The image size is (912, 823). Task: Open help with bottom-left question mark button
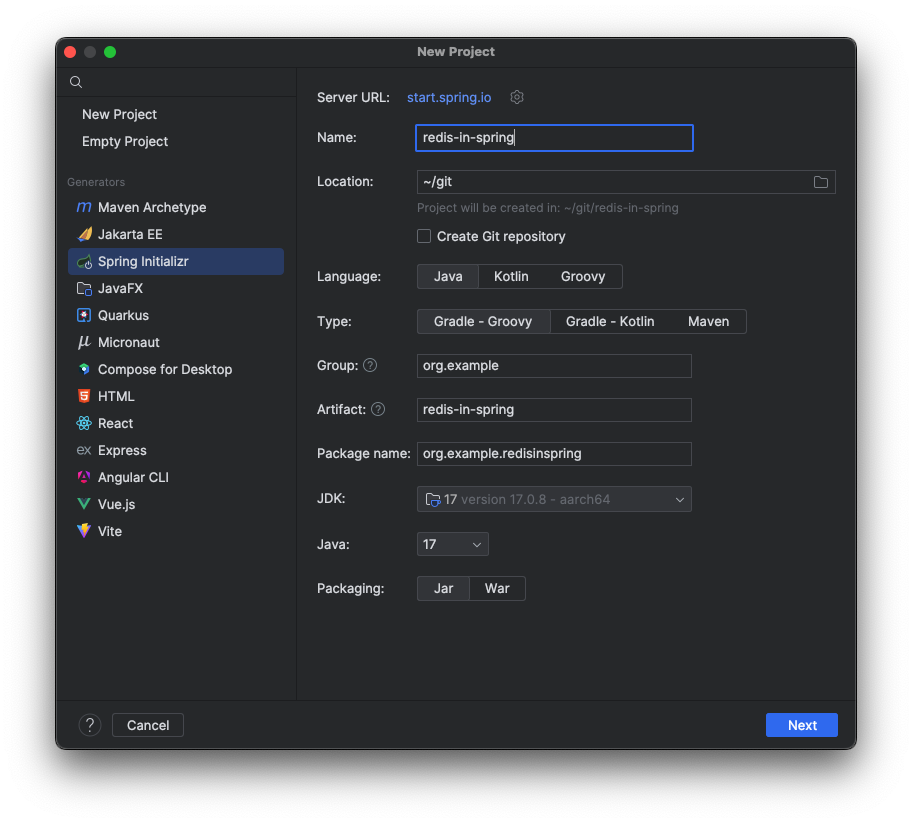[90, 725]
